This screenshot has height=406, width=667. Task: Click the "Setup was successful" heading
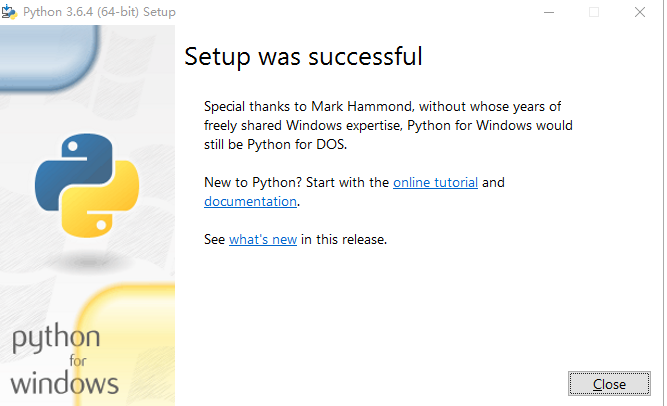coord(303,57)
